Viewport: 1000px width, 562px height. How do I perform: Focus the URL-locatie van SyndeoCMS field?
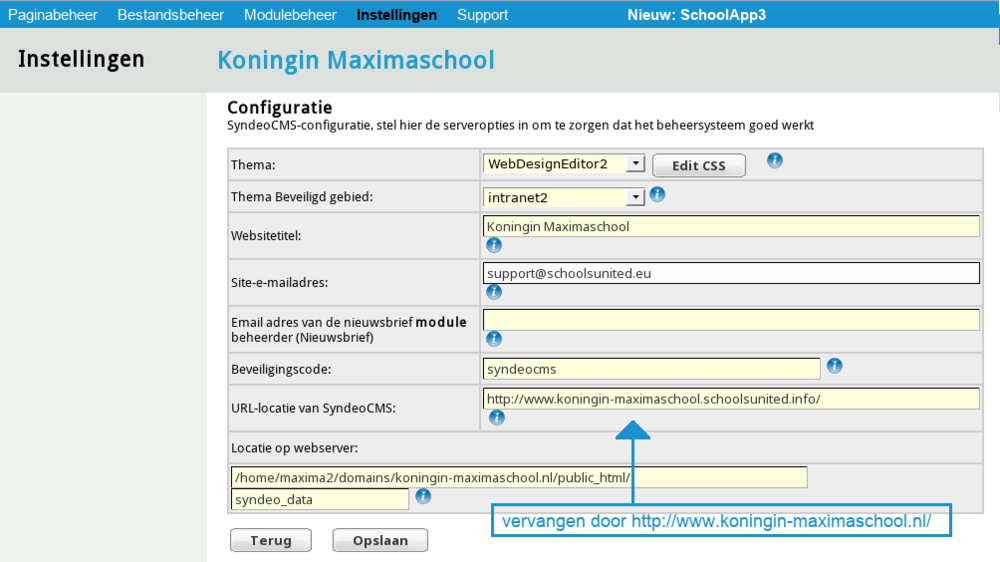click(731, 399)
